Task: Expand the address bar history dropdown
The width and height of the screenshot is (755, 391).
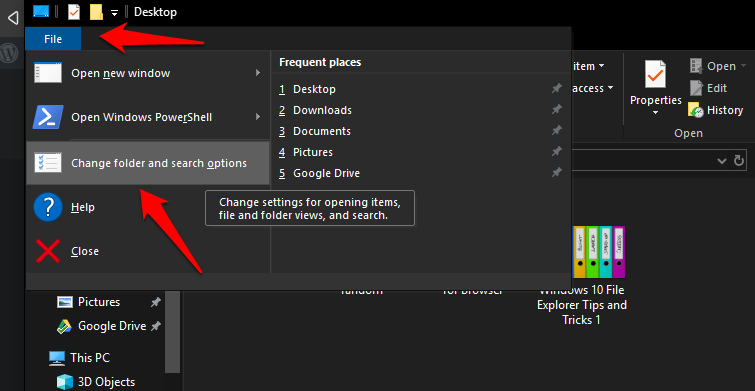Action: click(x=721, y=161)
